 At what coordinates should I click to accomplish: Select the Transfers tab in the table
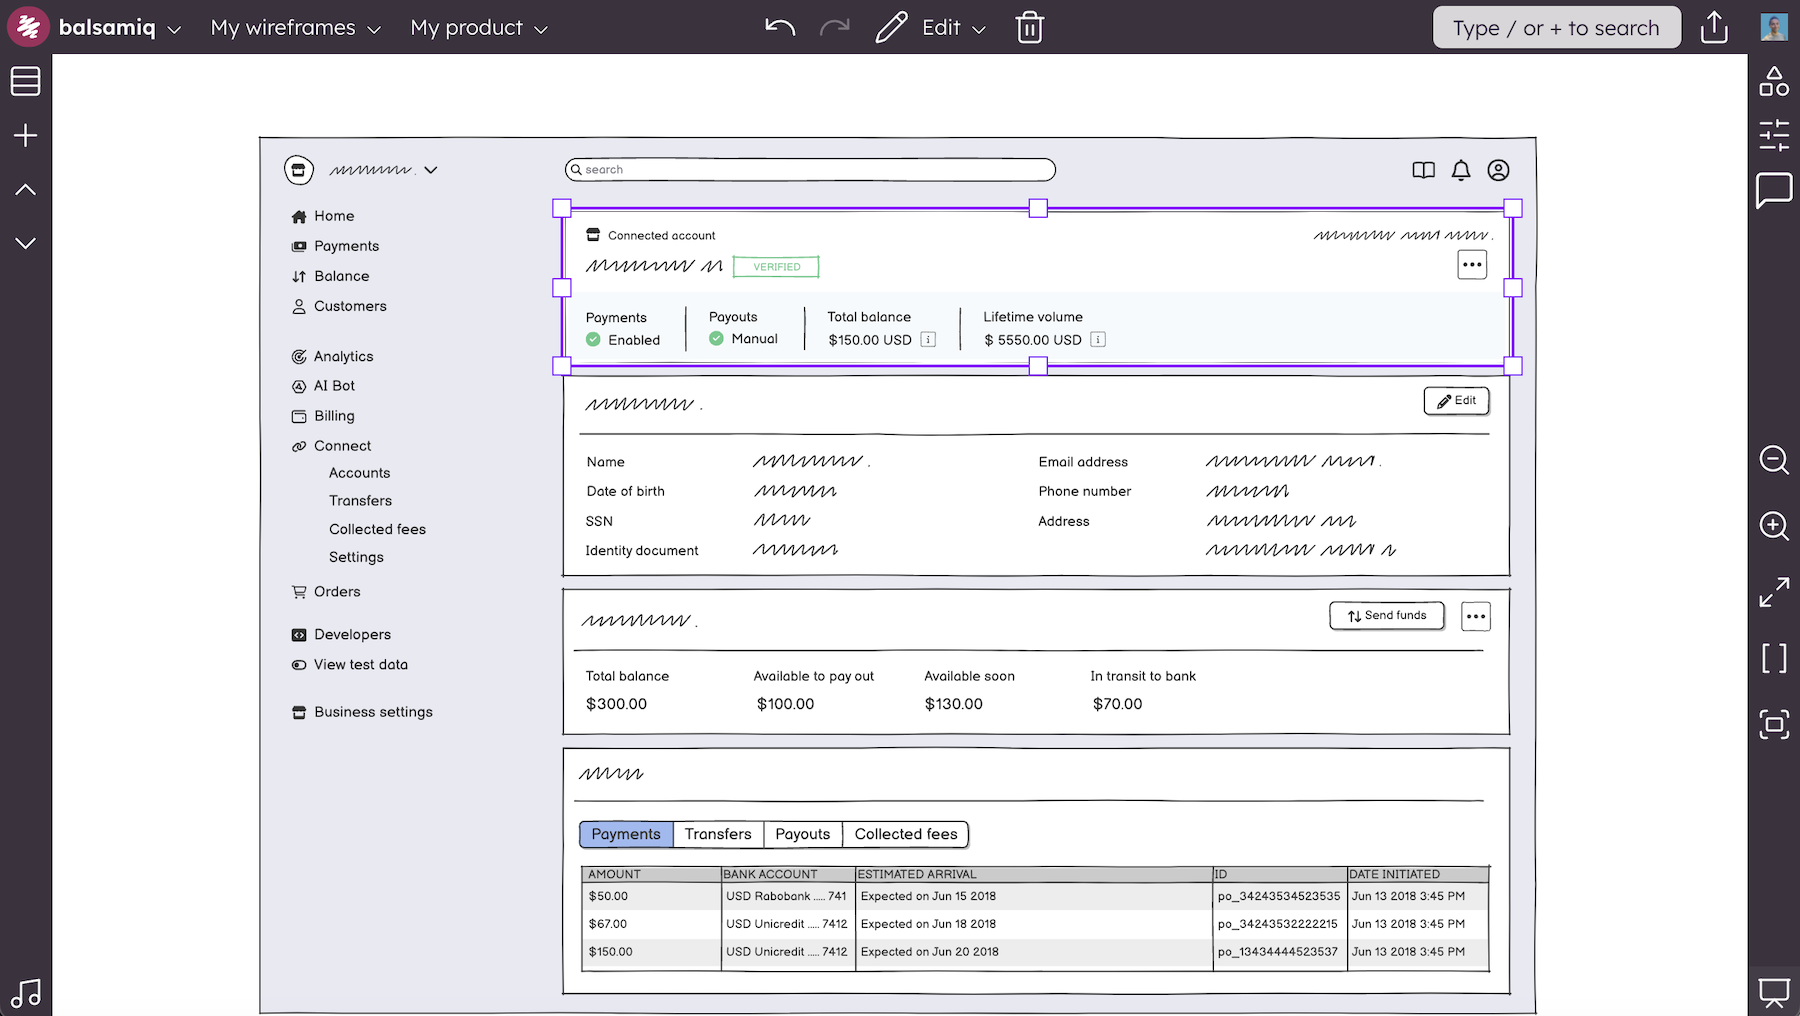pos(717,834)
